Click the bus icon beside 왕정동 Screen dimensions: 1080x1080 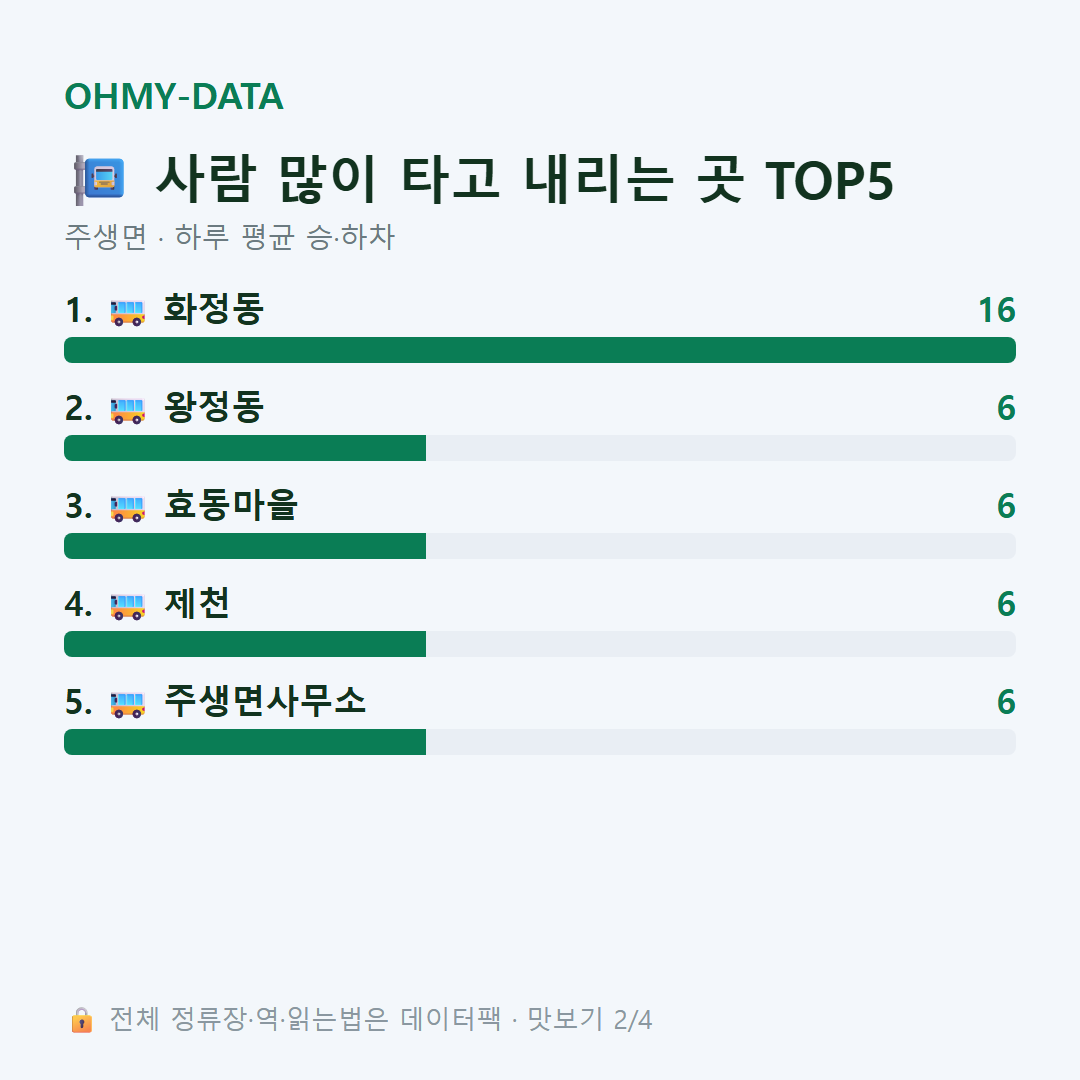pos(128,410)
